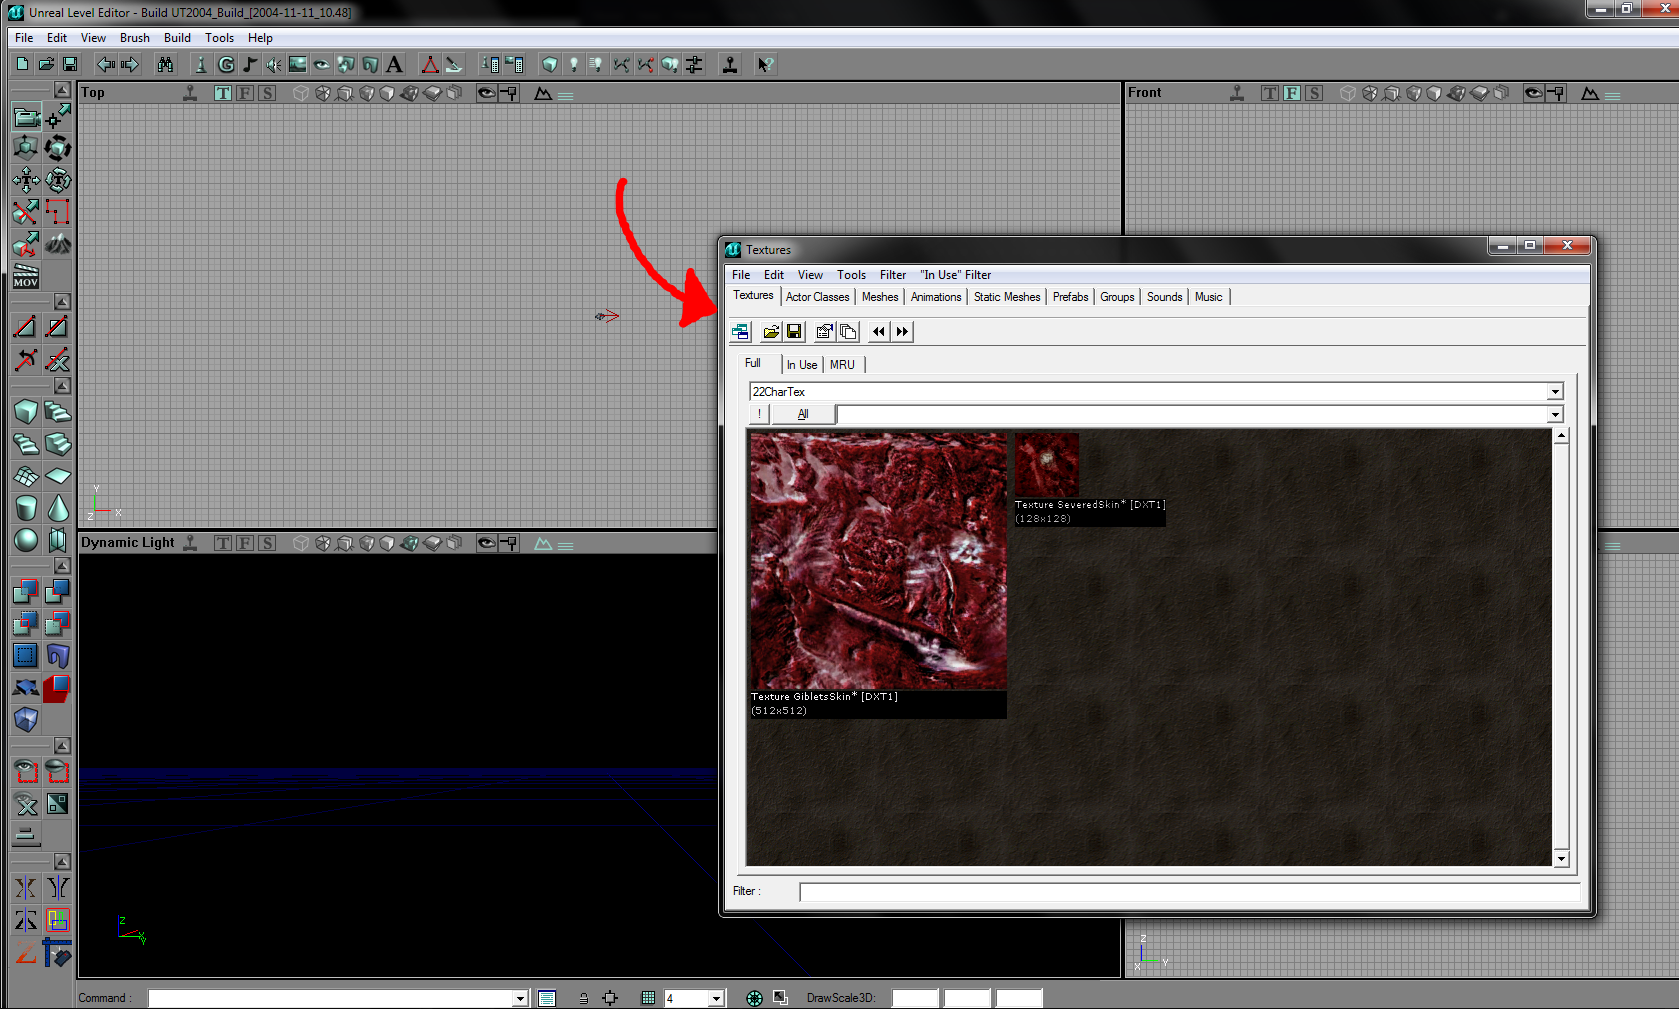1679x1009 pixels.
Task: Toggle Top view mode in Dynamic Light viewport
Action: [223, 543]
